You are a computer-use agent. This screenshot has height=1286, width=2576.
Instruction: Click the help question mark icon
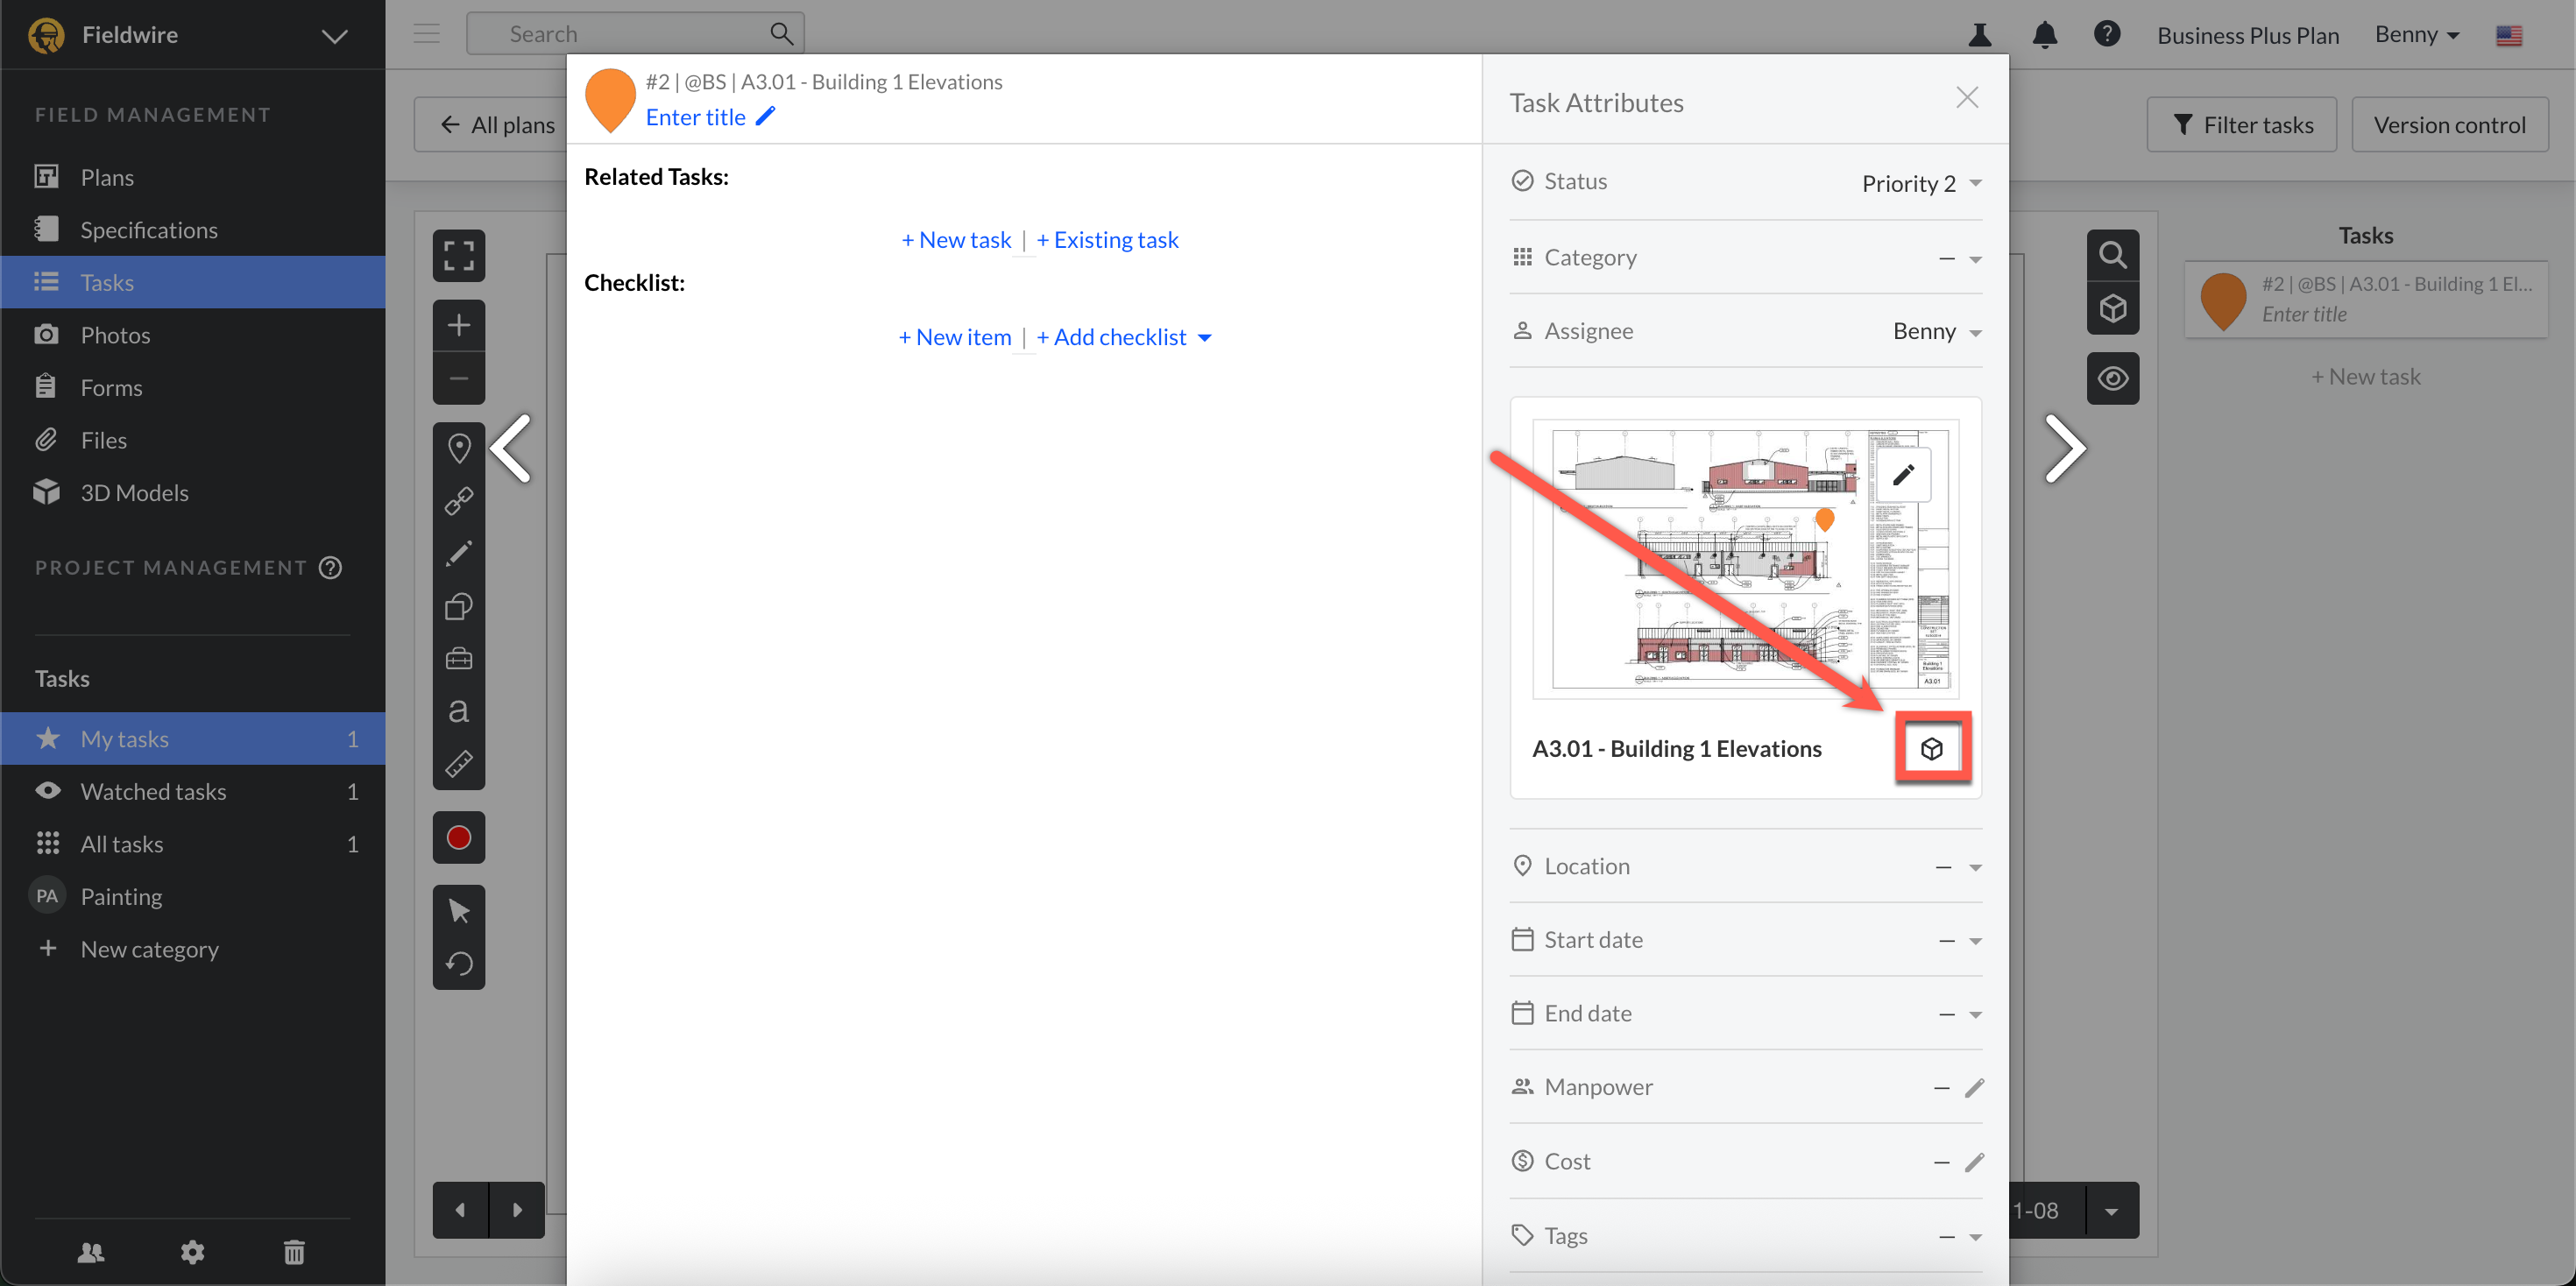pyautogui.click(x=2106, y=34)
